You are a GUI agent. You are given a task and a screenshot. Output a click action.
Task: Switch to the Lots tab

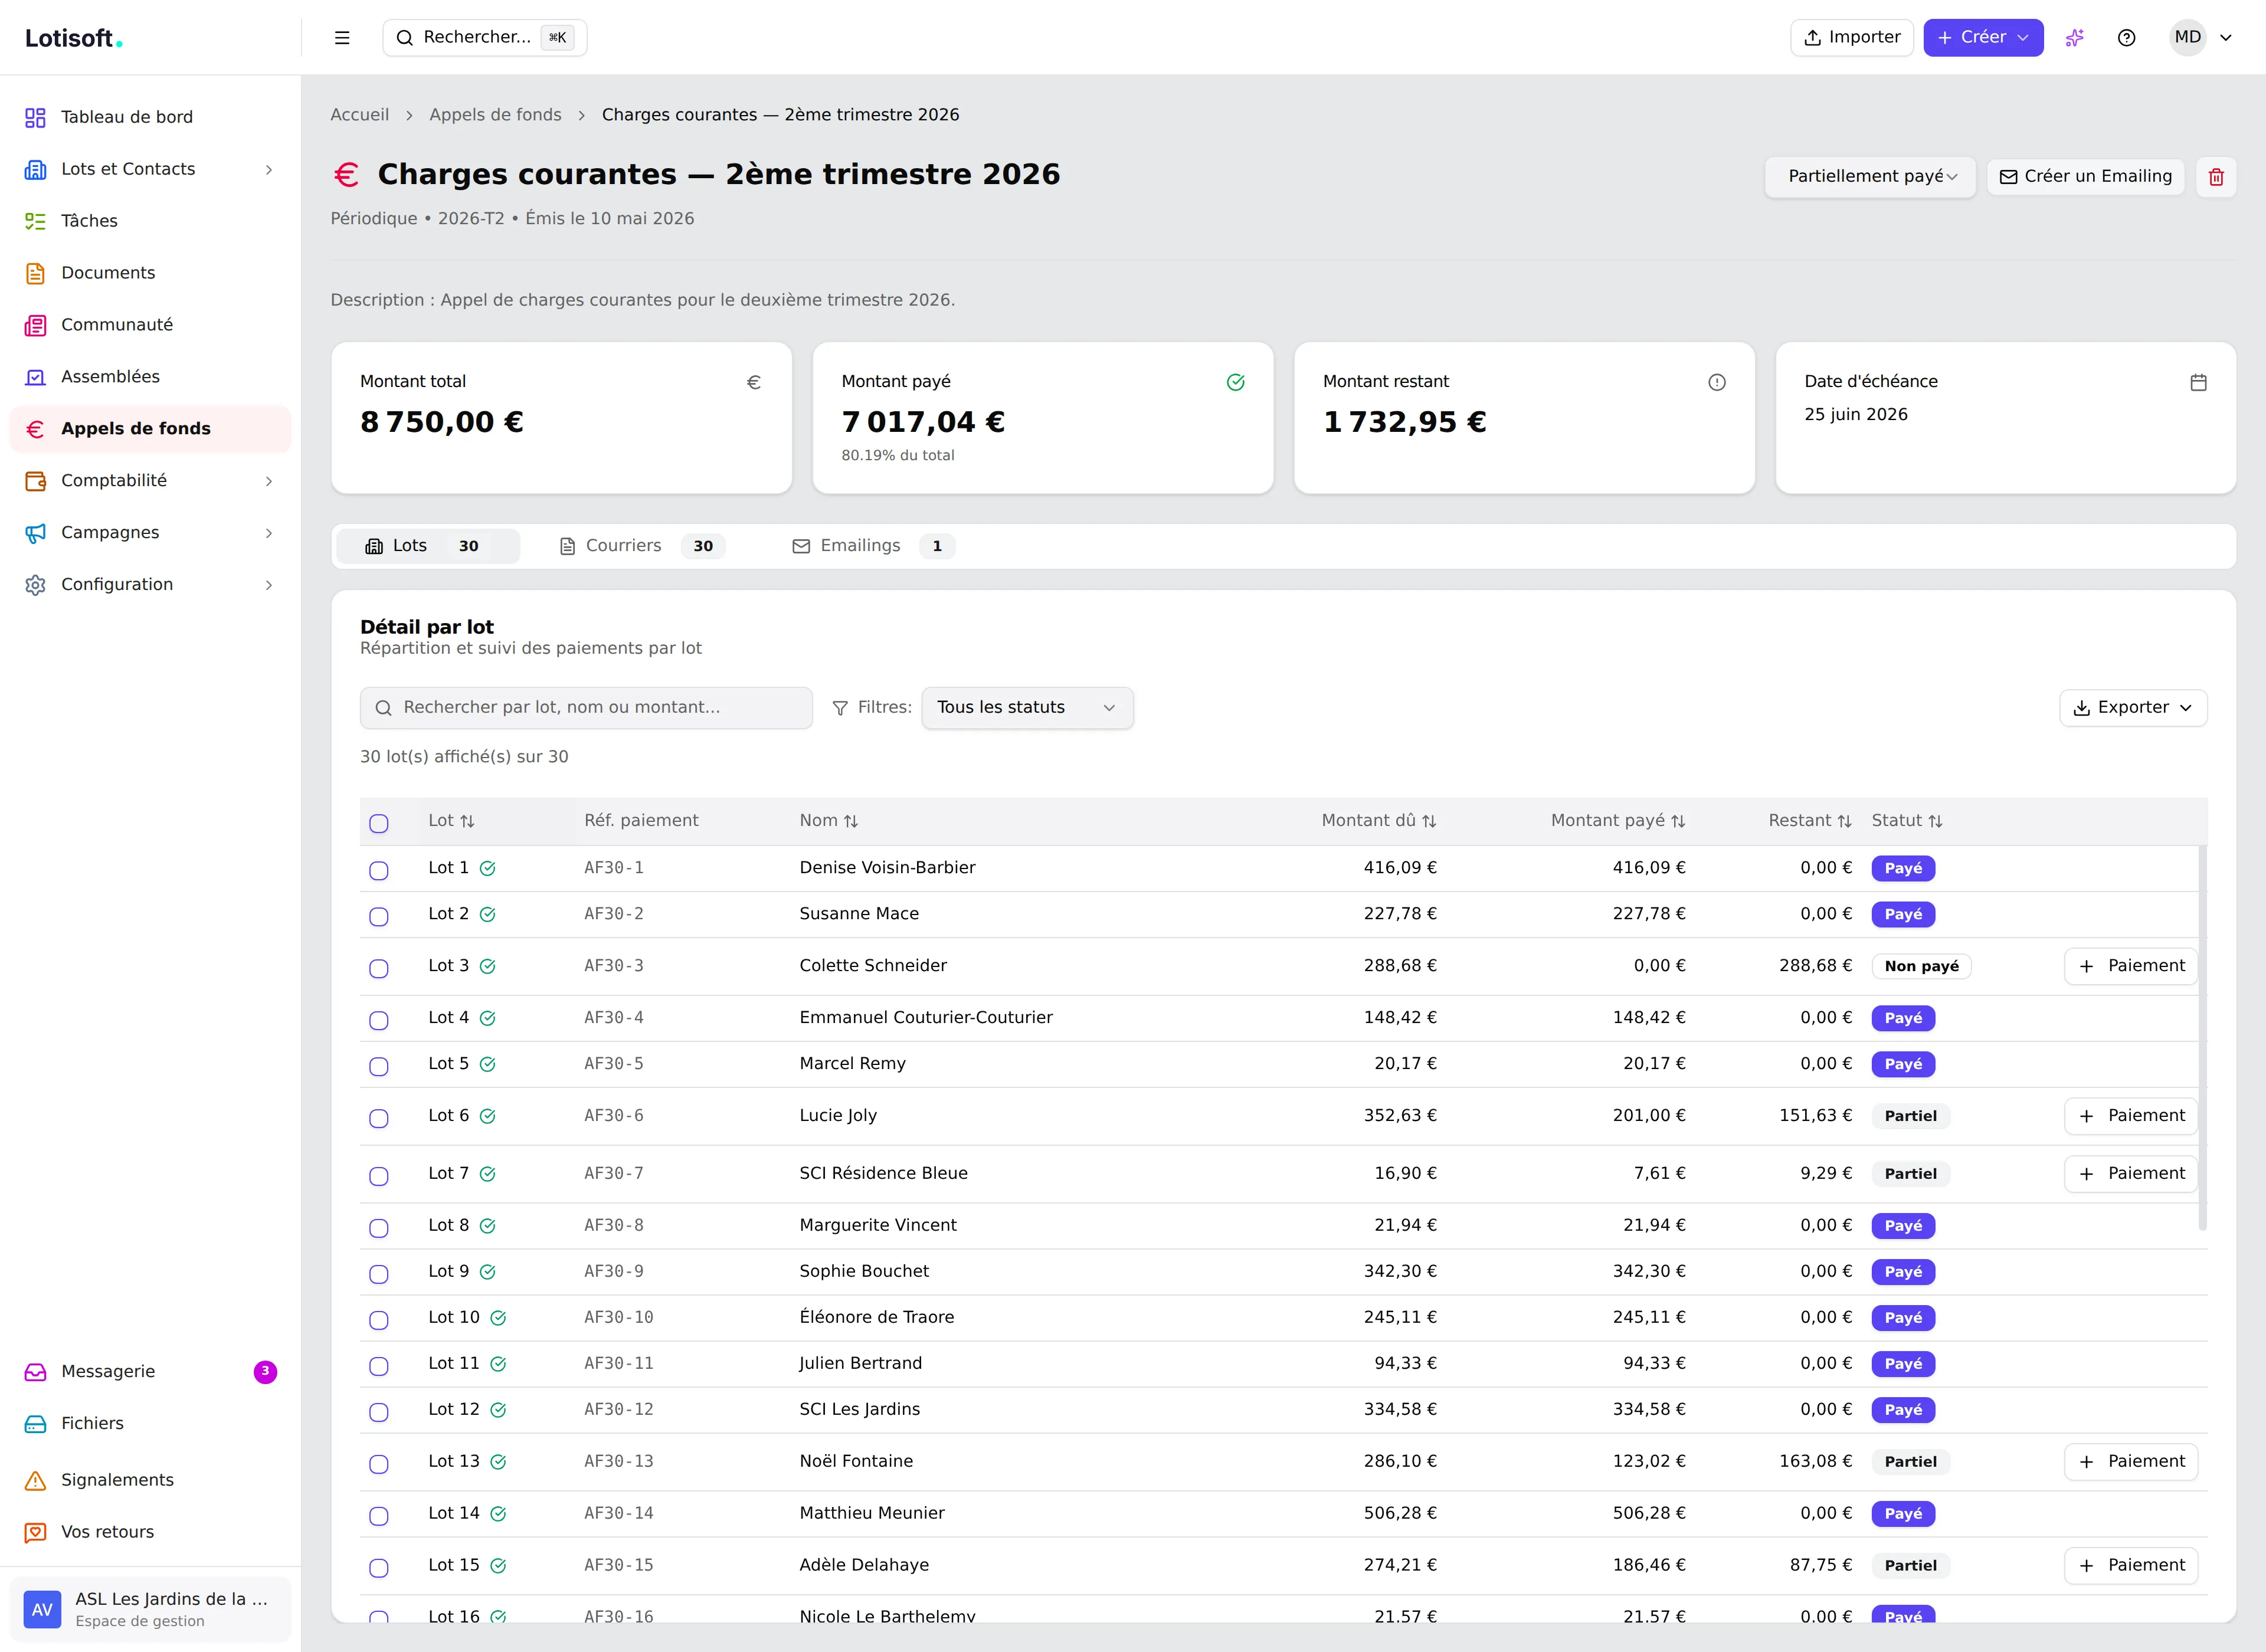point(428,546)
